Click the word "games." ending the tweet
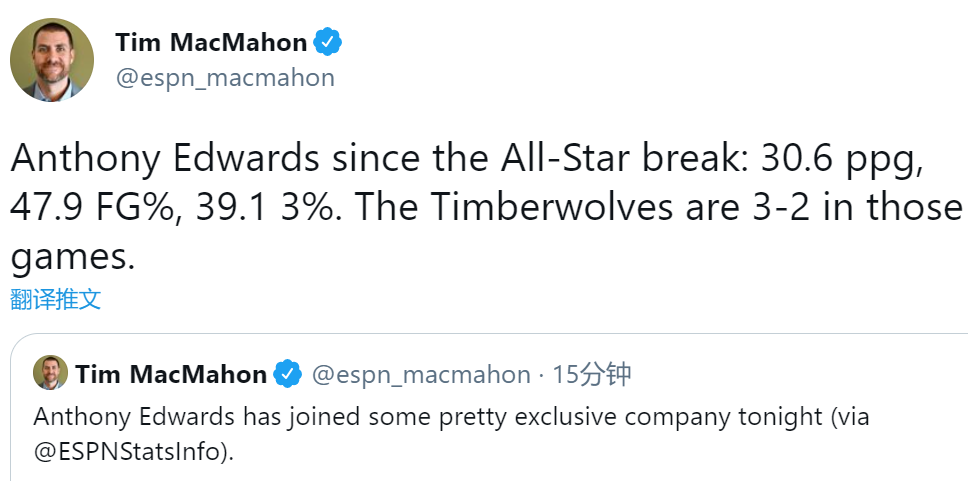968x481 pixels. pyautogui.click(x=72, y=257)
